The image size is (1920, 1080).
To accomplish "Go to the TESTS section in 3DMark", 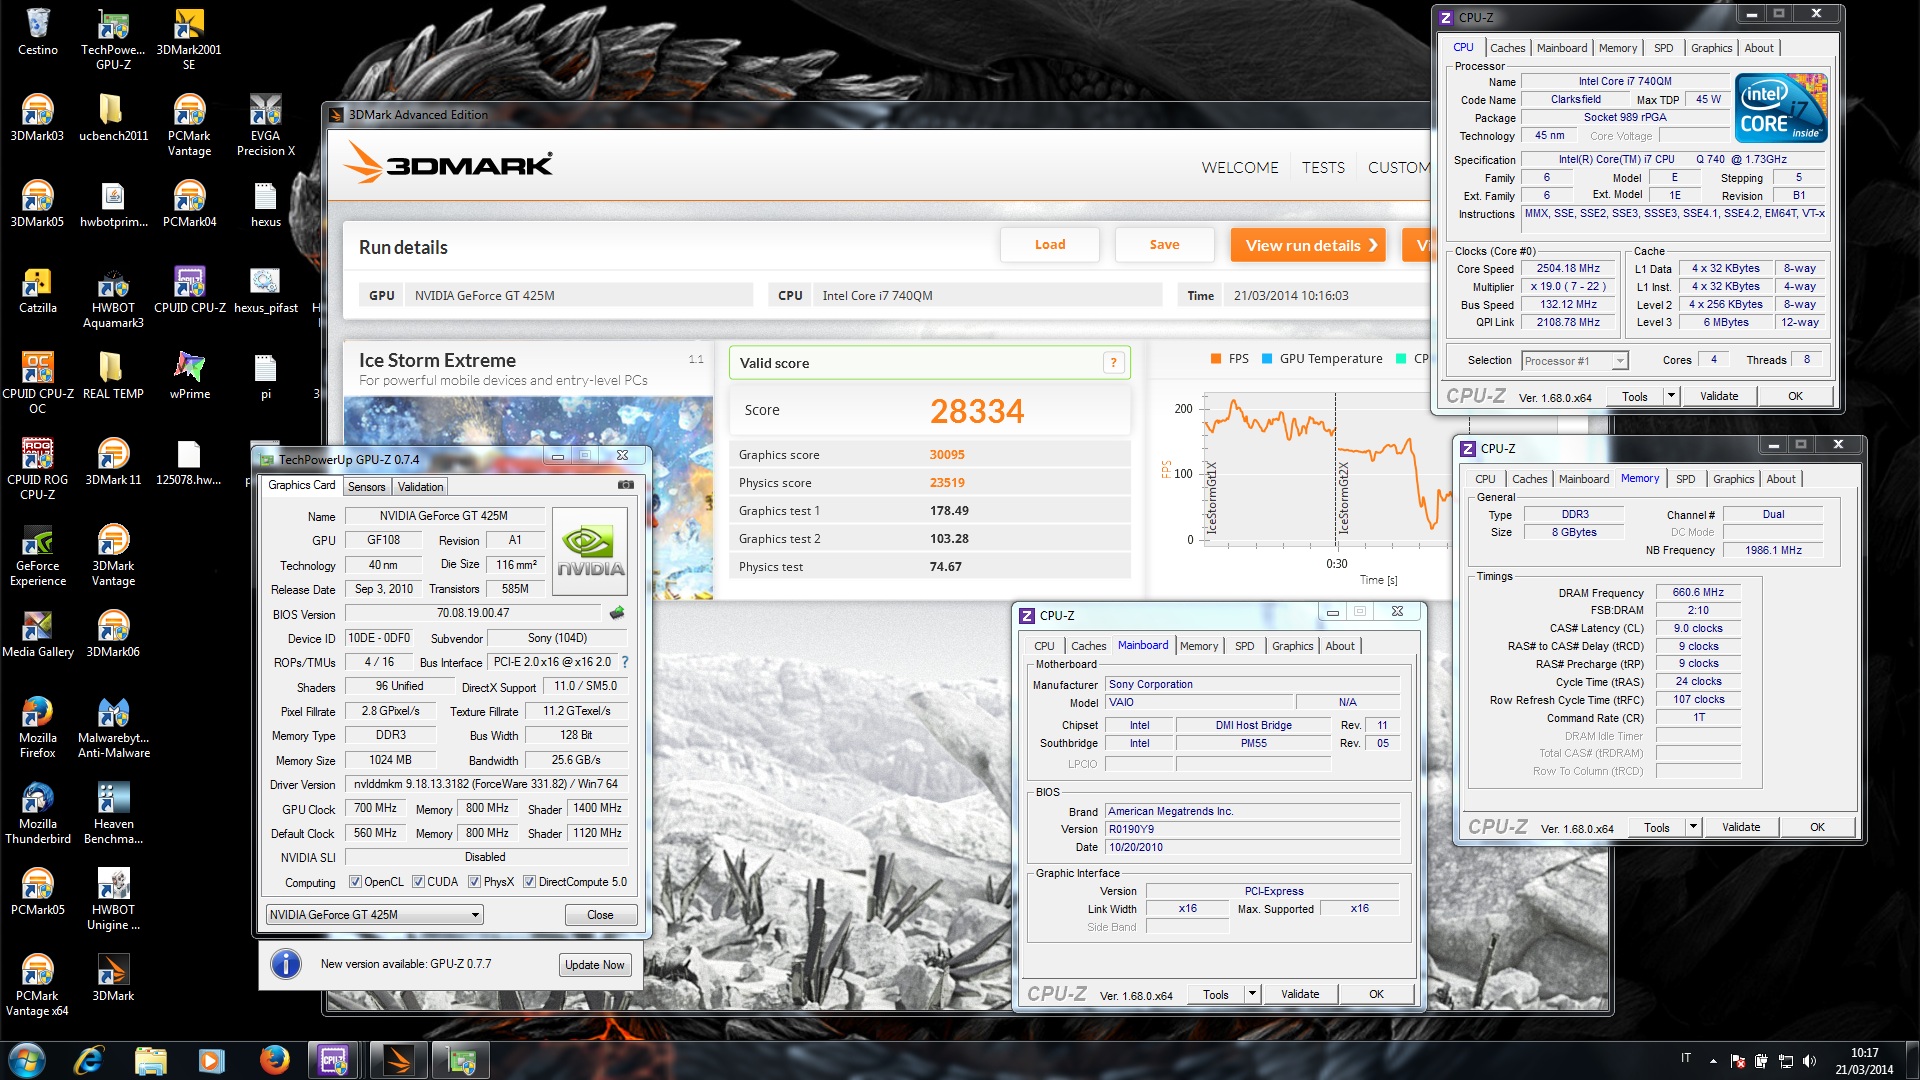I will coord(1323,168).
